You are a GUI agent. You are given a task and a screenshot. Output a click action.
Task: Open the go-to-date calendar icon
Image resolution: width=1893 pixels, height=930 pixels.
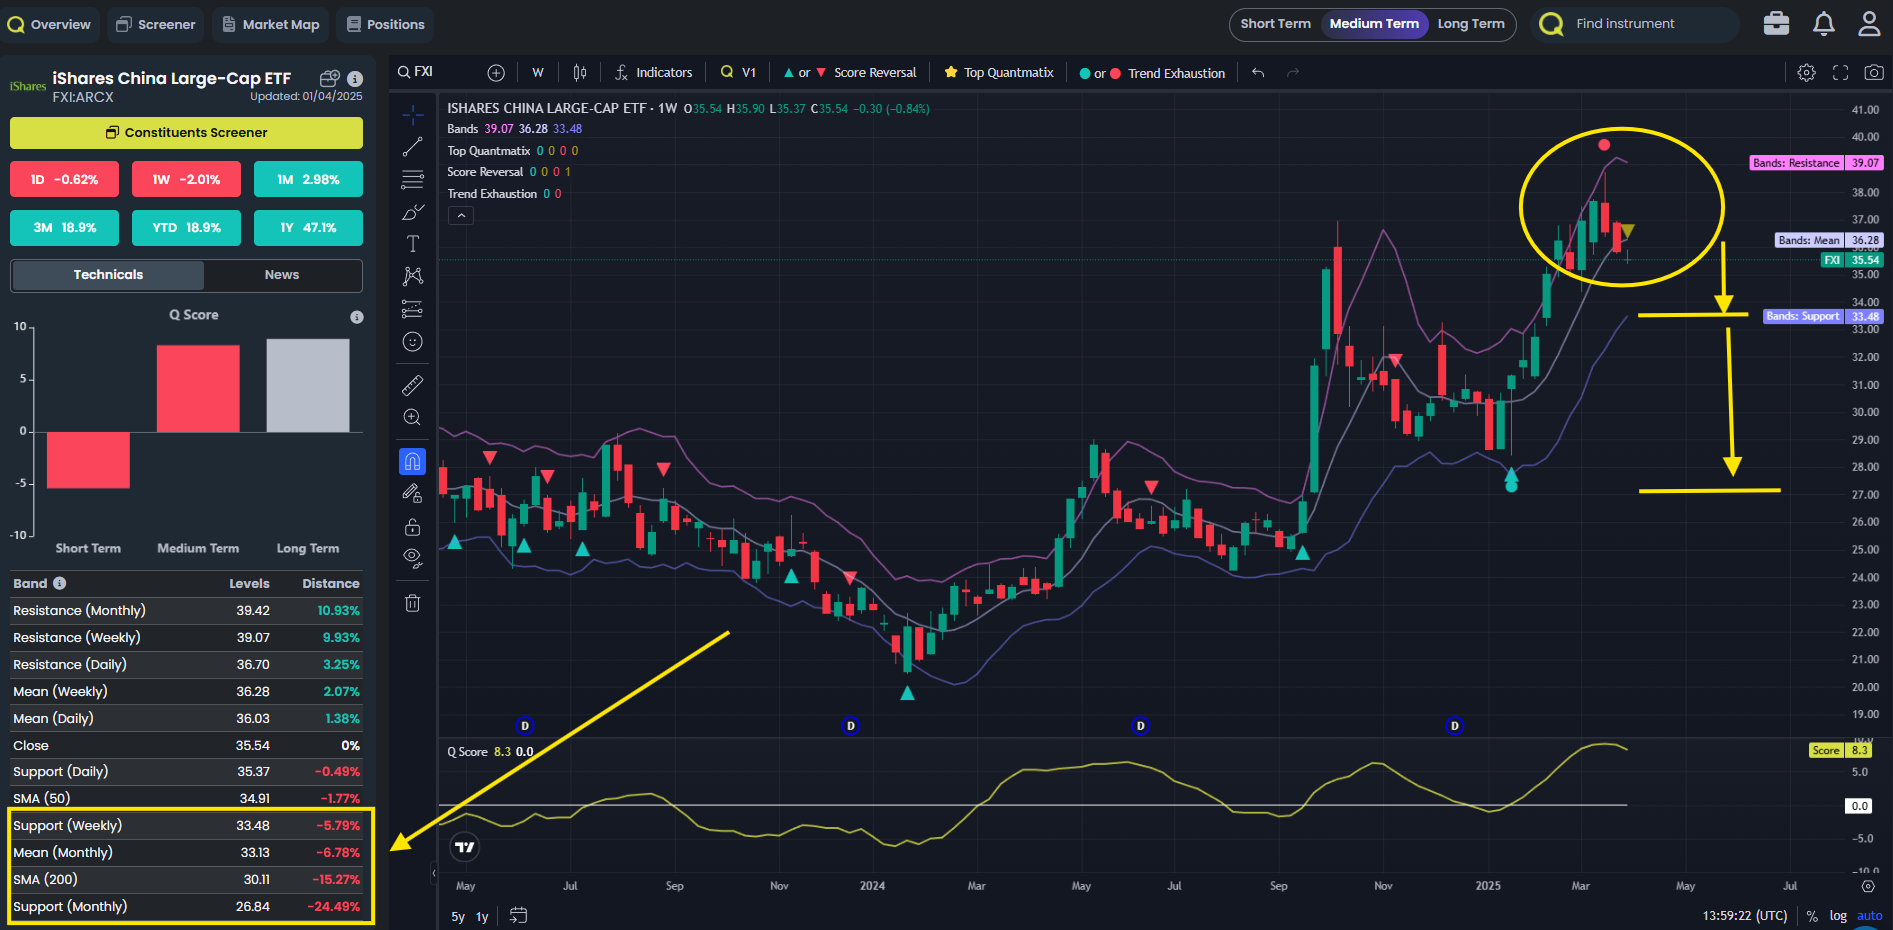coord(518,915)
